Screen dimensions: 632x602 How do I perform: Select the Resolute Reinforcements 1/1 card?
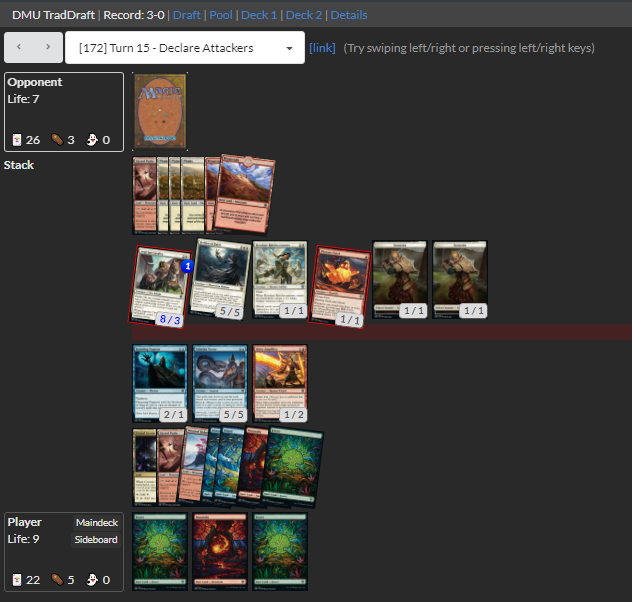[x=280, y=280]
